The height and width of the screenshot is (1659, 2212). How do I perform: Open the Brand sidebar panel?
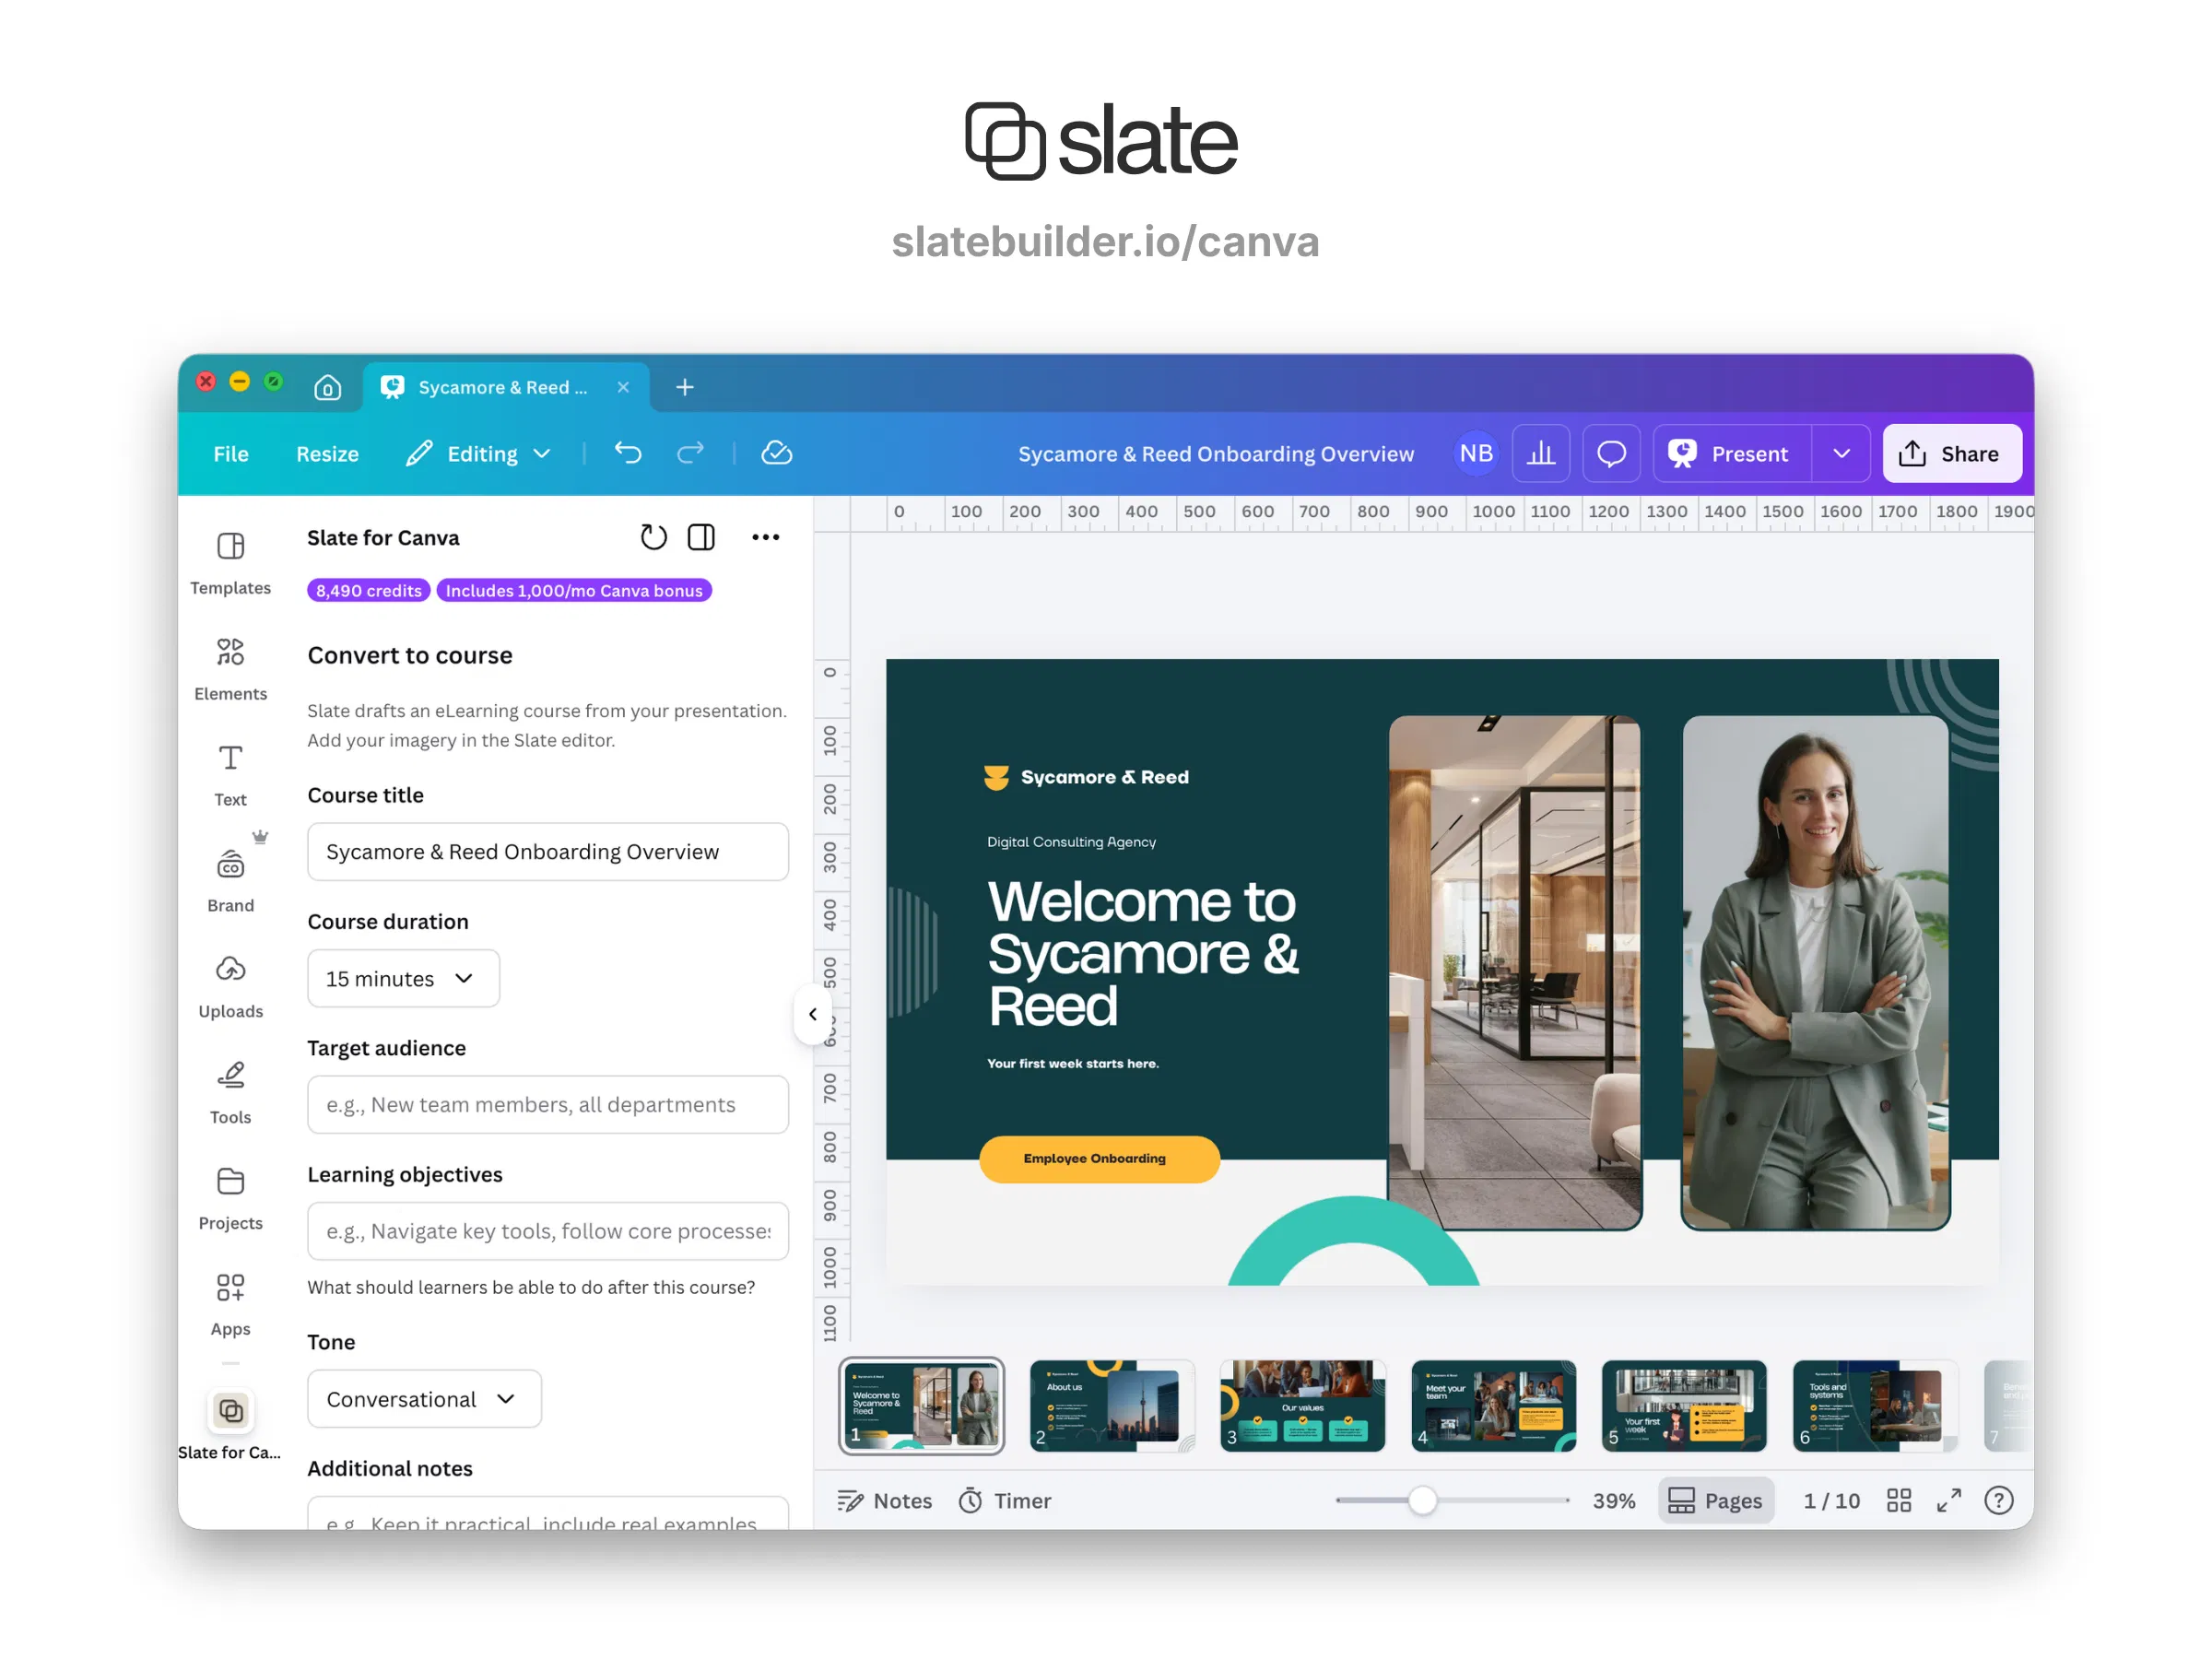click(x=230, y=882)
